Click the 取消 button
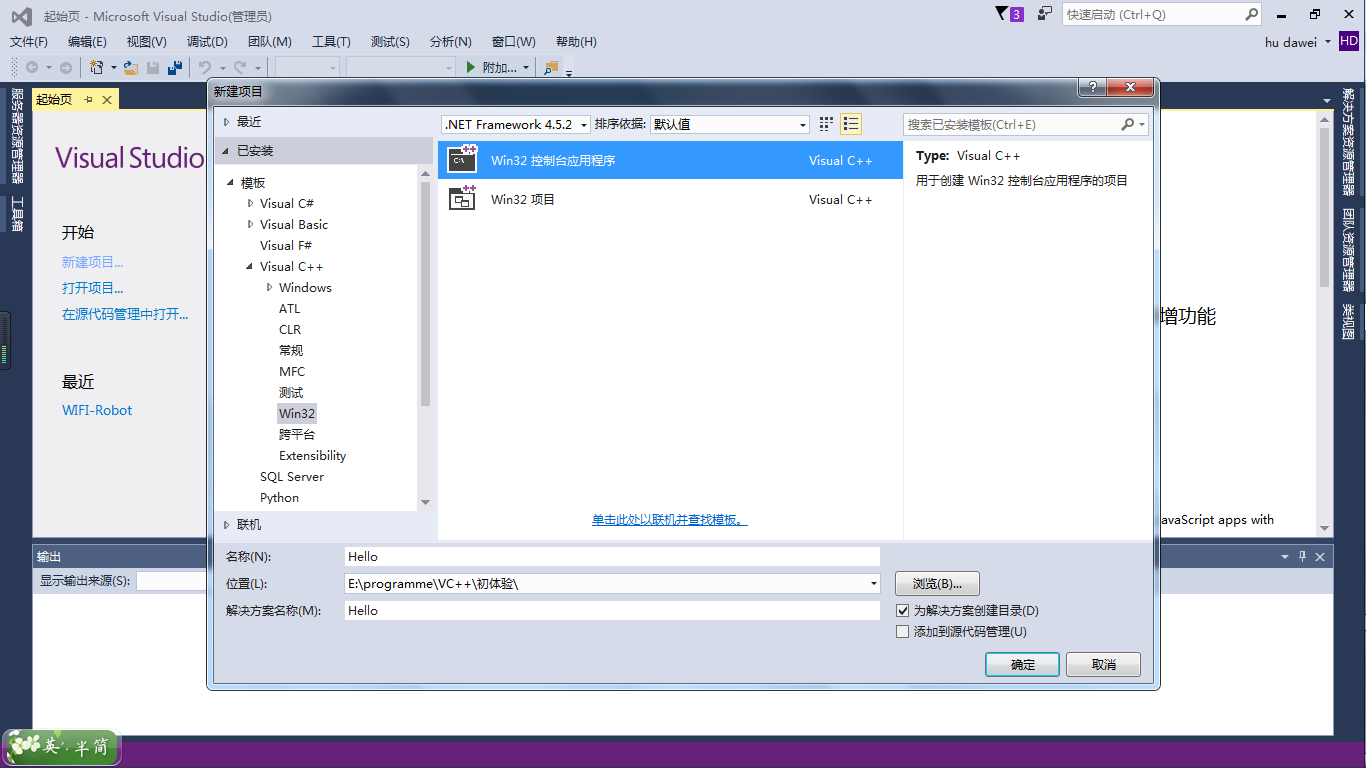Screen dimensions: 1366x768 (1103, 664)
